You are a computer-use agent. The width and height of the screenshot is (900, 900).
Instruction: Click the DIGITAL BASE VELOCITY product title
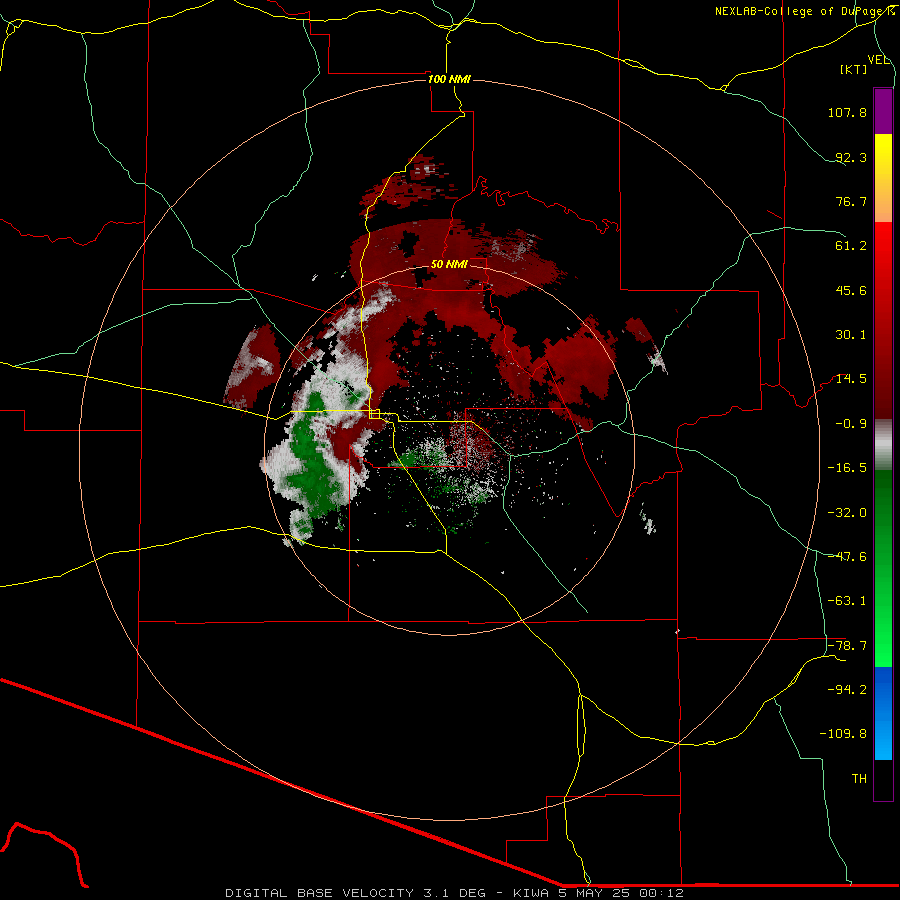pyautogui.click(x=319, y=893)
